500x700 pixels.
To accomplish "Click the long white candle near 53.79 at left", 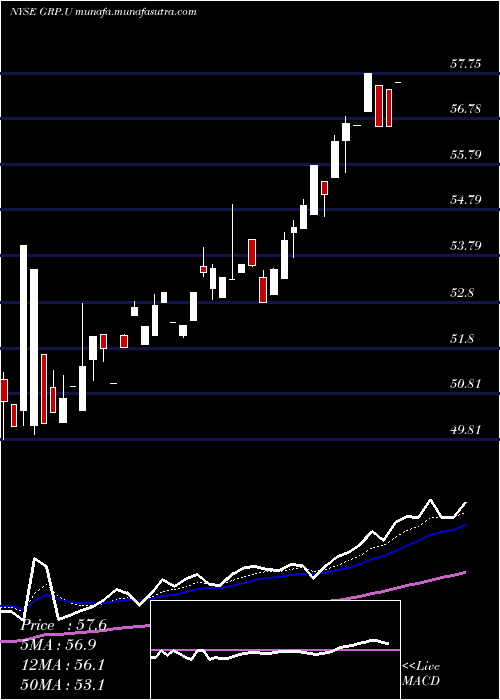I will 23,328.
